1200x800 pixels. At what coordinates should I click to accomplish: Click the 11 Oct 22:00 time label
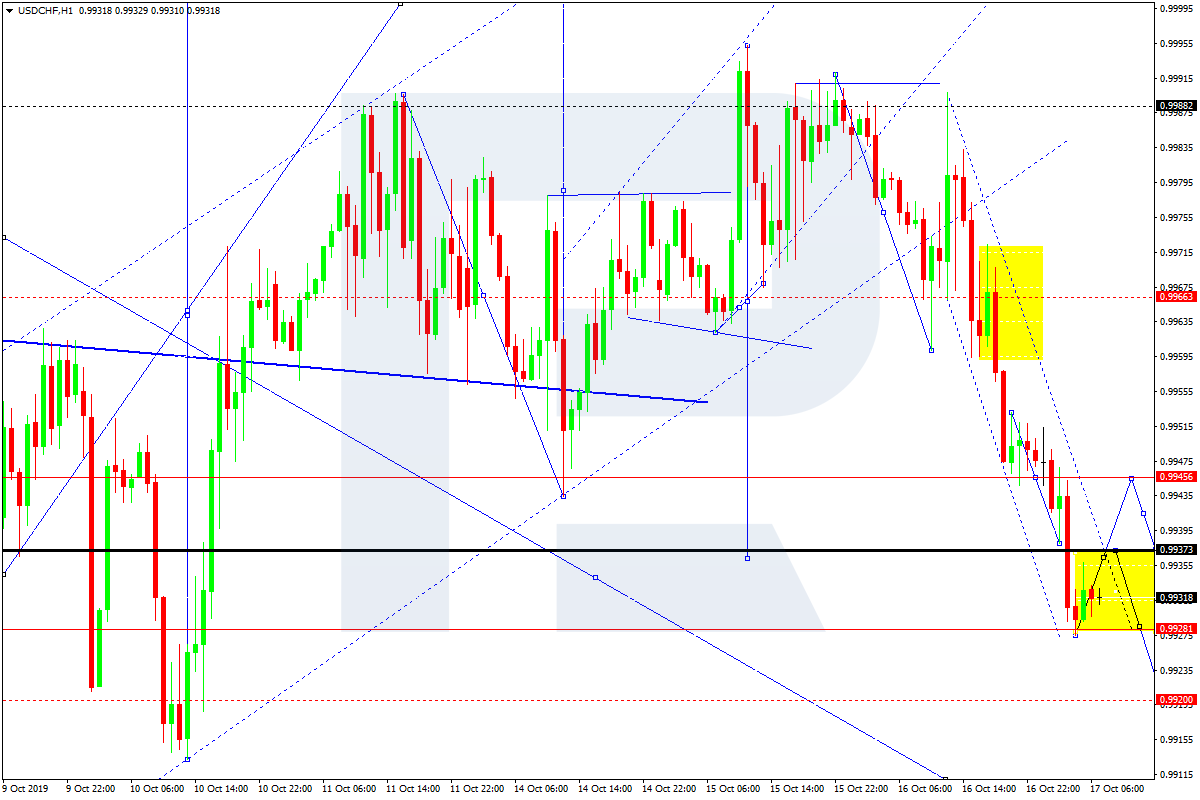pos(475,789)
